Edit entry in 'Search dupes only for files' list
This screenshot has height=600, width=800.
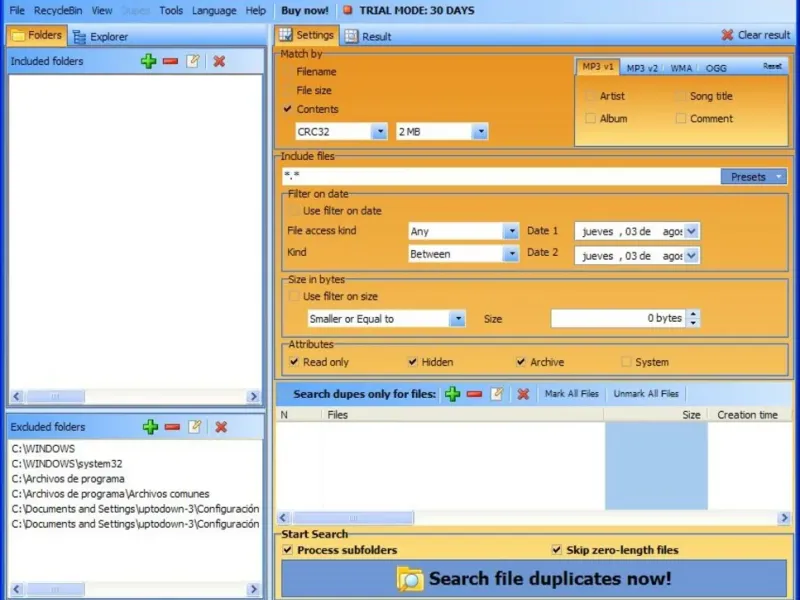(x=497, y=394)
